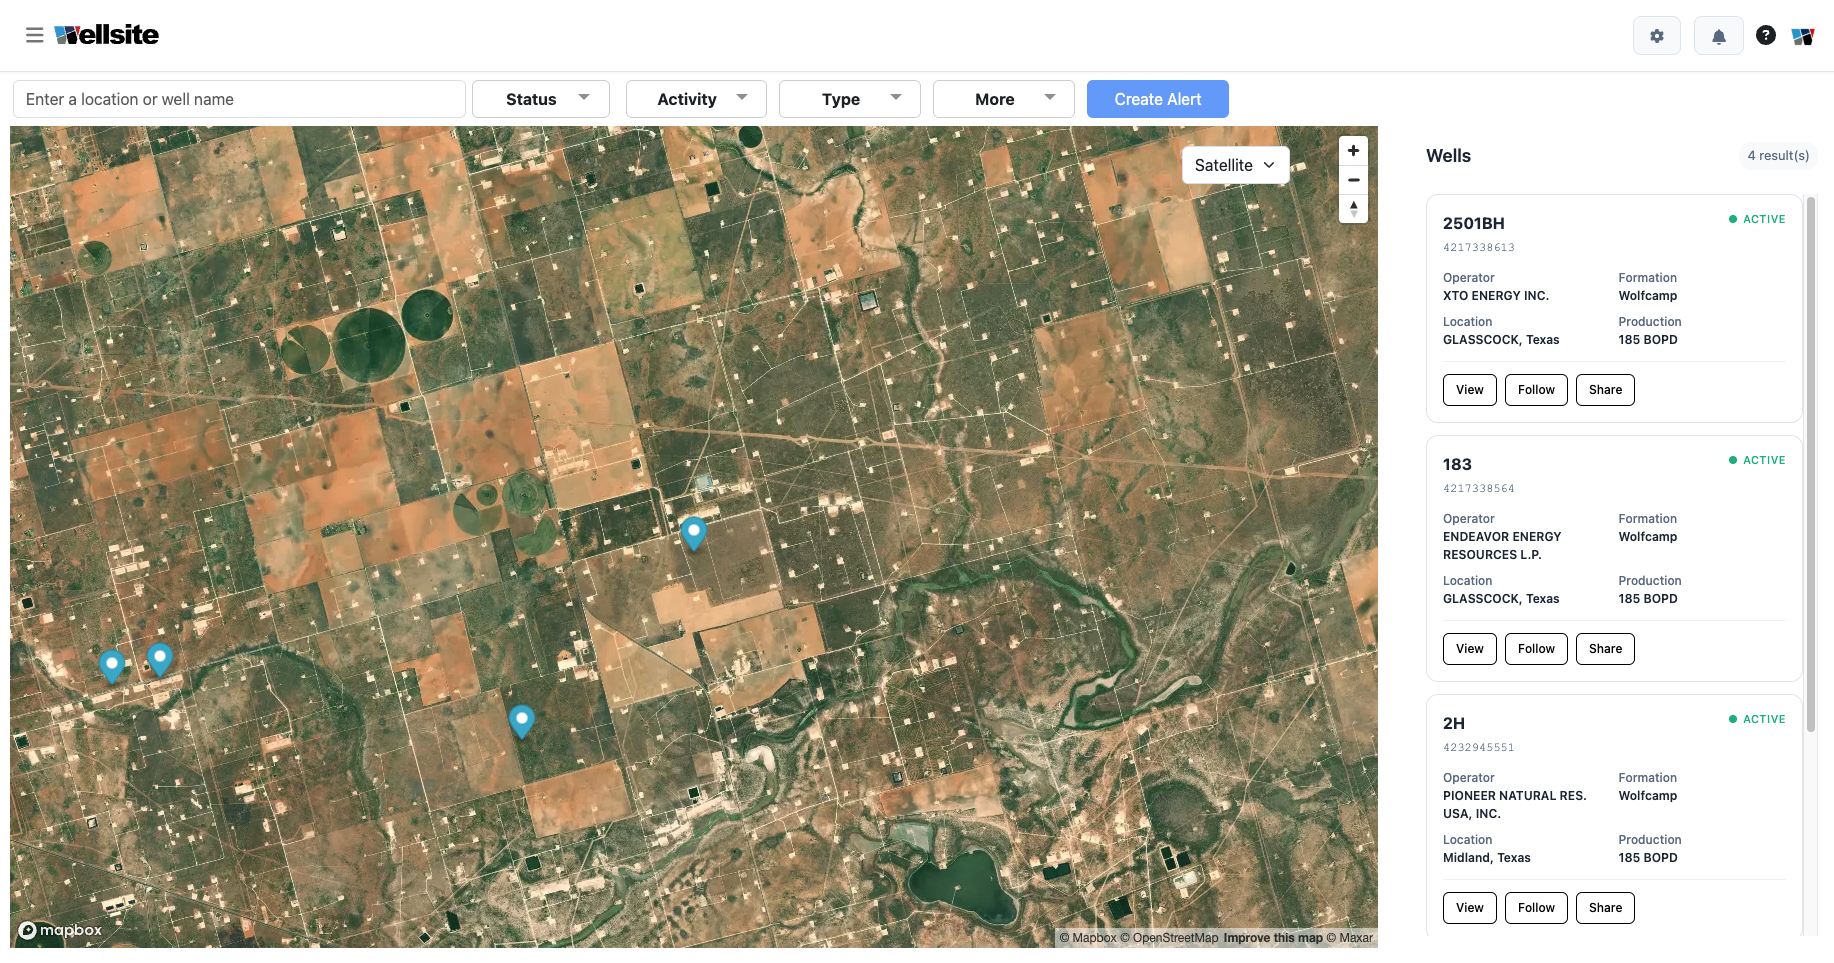Screen dimensions: 1834x963
Task: Click the wells list scrollbar
Action: (x=1811, y=465)
